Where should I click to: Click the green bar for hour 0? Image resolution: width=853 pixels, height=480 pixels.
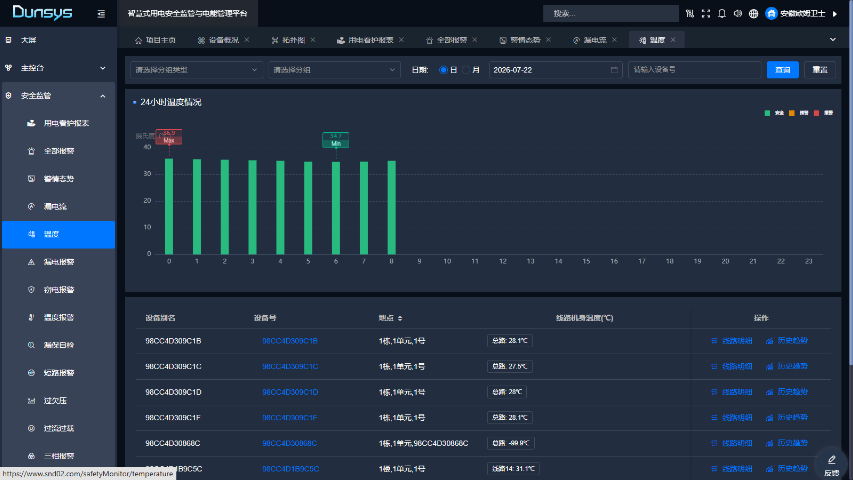click(x=169, y=207)
